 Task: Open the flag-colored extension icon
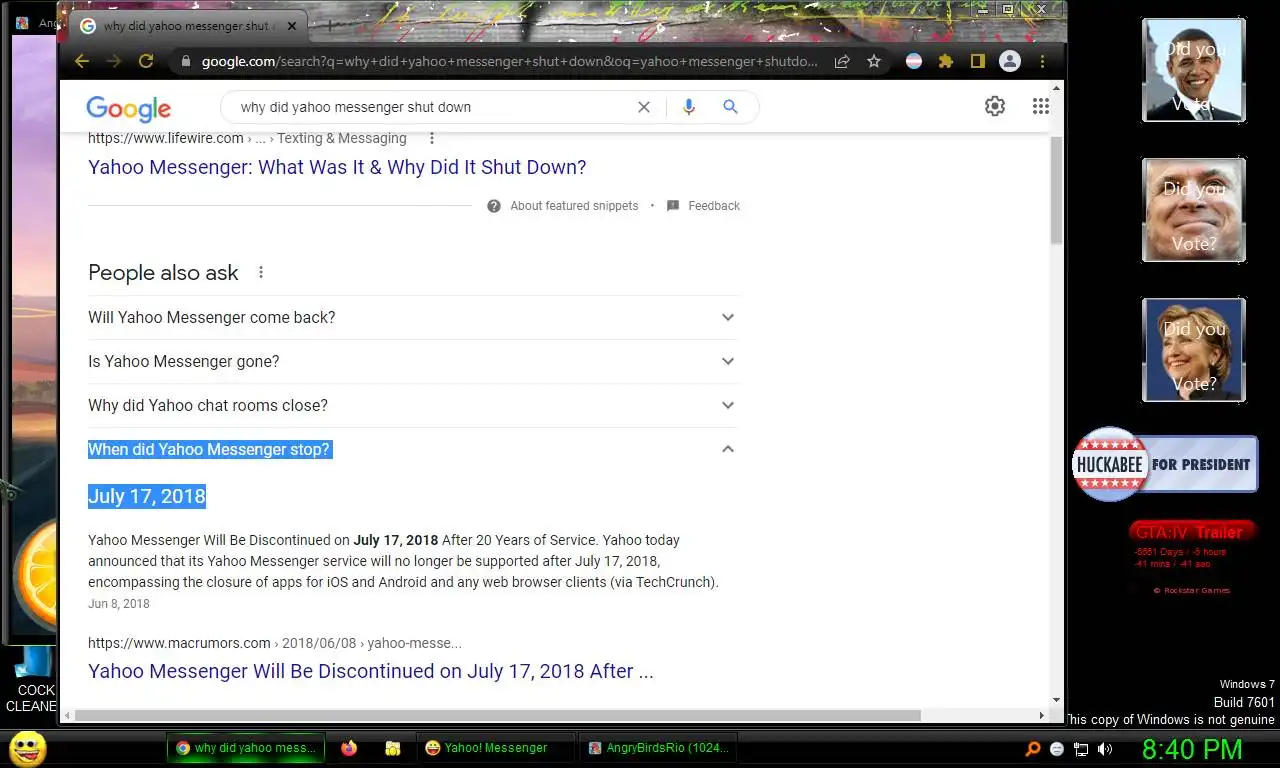click(914, 61)
